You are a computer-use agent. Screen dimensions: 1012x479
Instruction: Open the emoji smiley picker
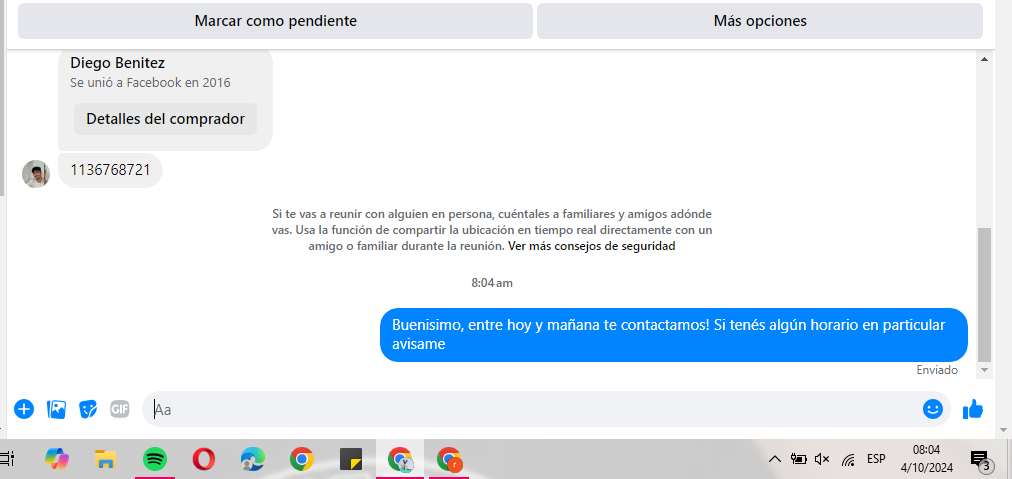click(933, 409)
